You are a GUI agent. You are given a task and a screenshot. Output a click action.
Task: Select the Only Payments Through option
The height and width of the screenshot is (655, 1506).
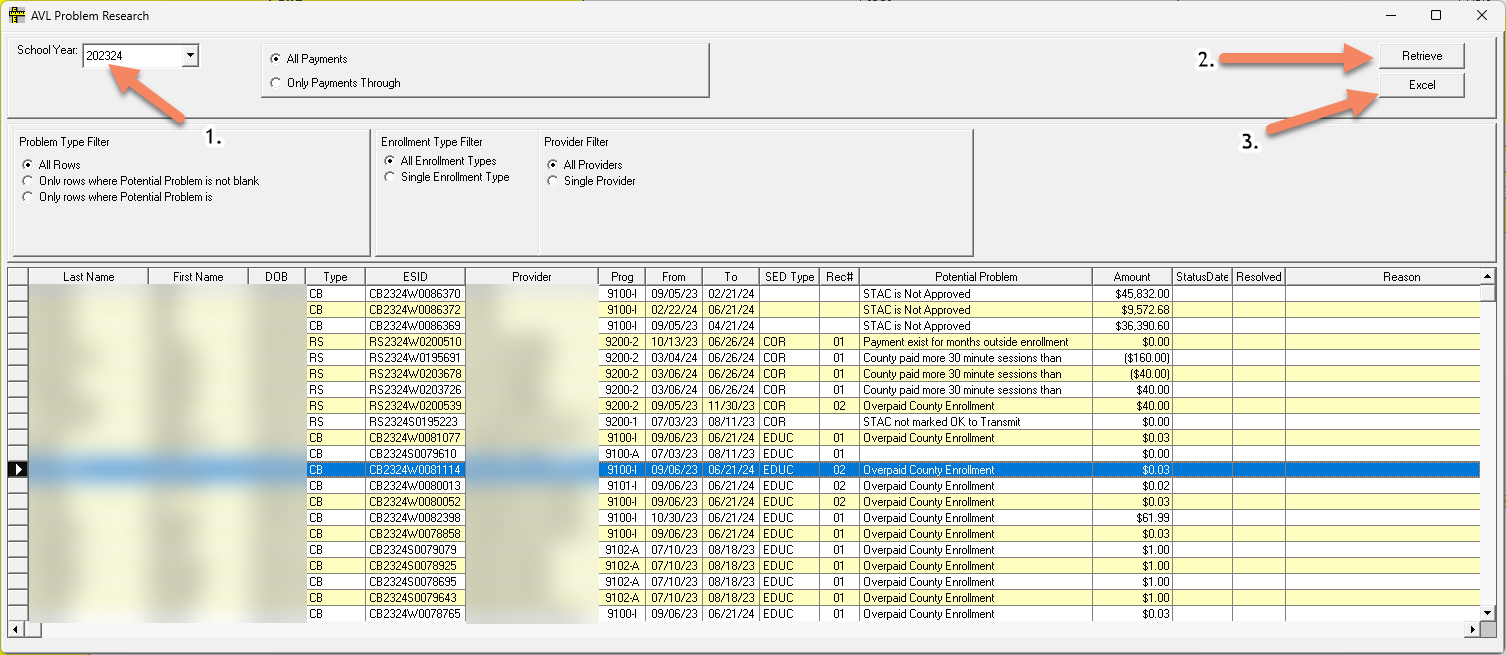277,83
